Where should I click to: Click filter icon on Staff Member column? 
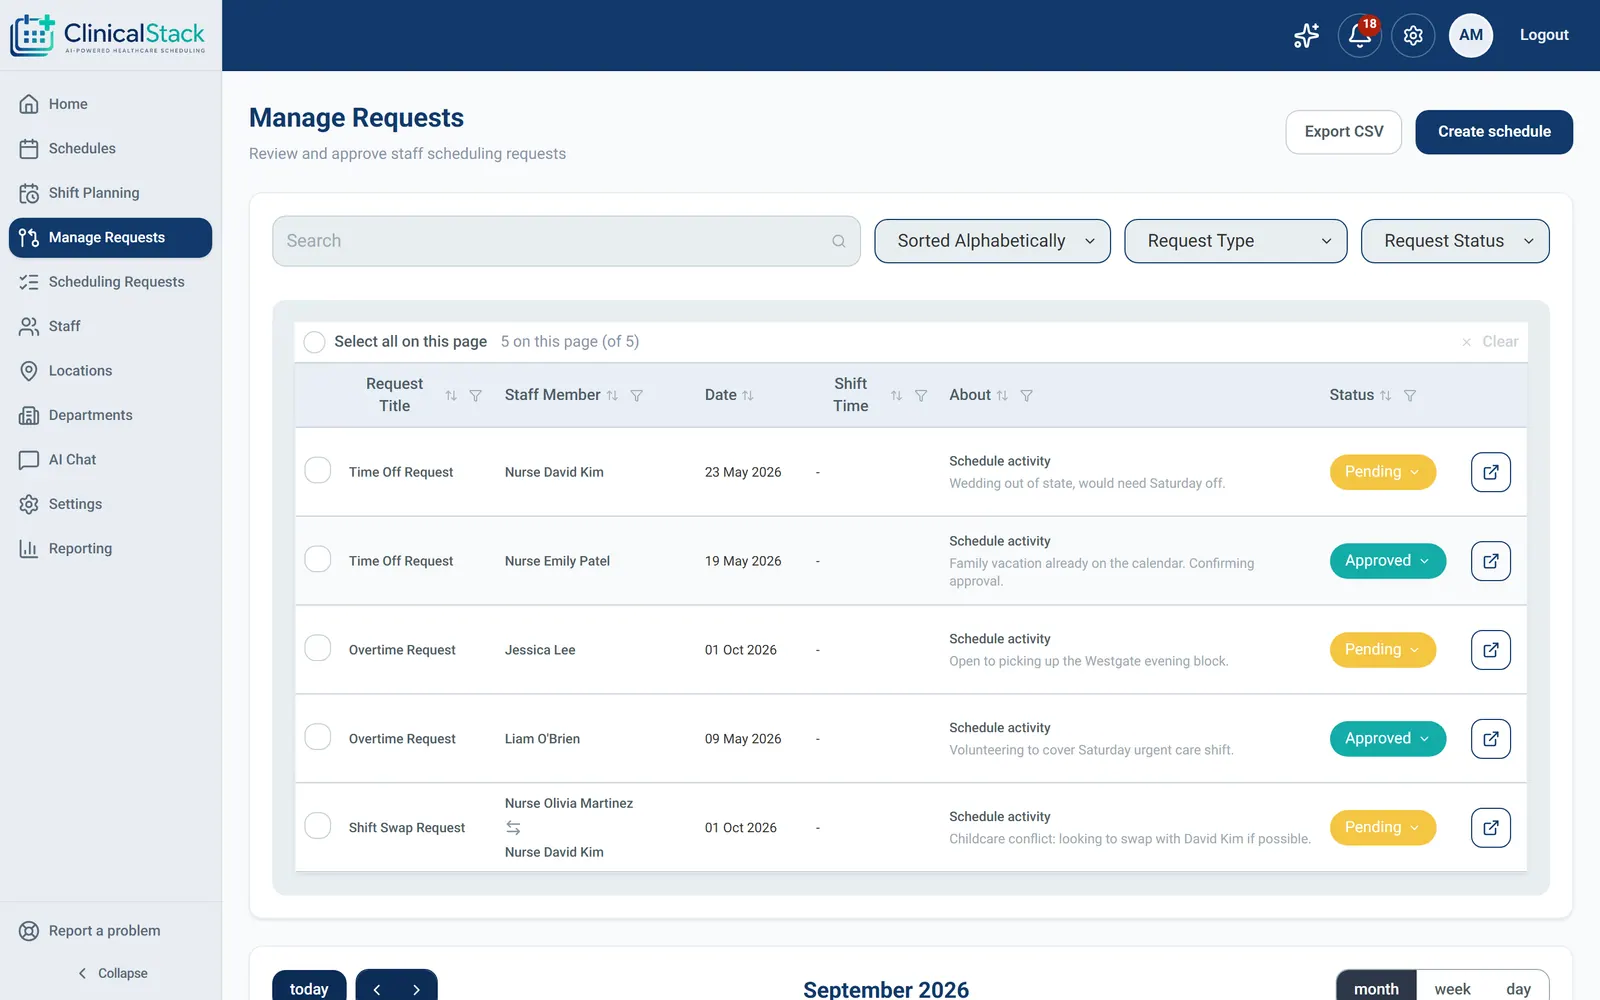click(x=636, y=396)
